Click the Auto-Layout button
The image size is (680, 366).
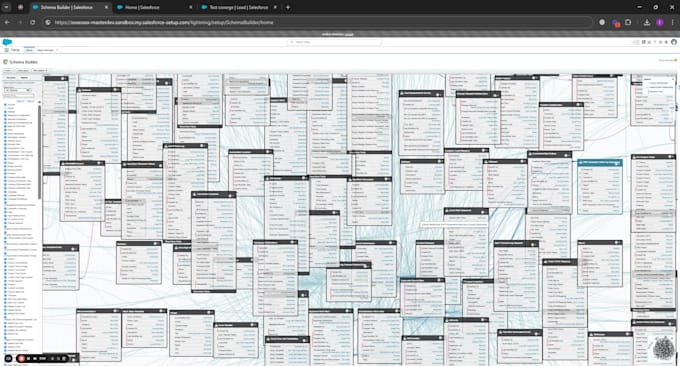tap(23, 70)
